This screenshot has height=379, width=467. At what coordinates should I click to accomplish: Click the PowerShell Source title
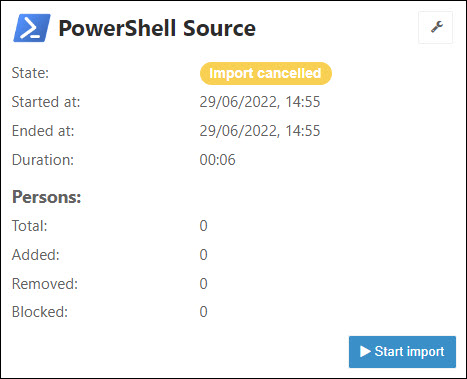point(157,28)
